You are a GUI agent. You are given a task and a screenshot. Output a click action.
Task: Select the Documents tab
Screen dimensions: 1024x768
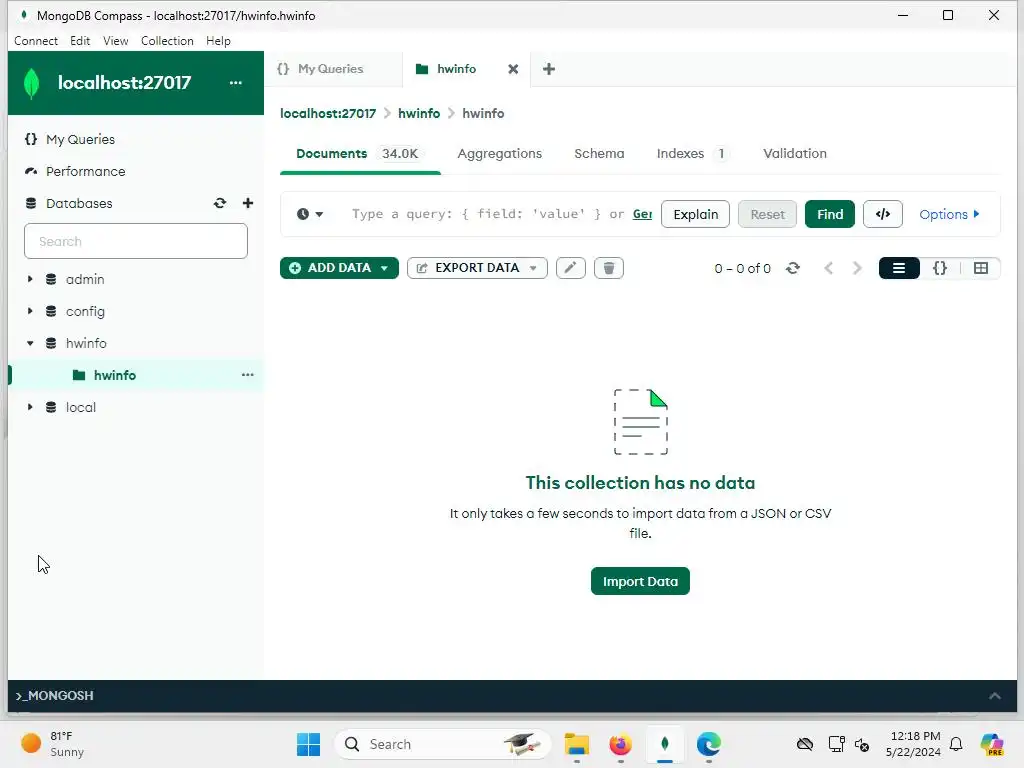359,153
